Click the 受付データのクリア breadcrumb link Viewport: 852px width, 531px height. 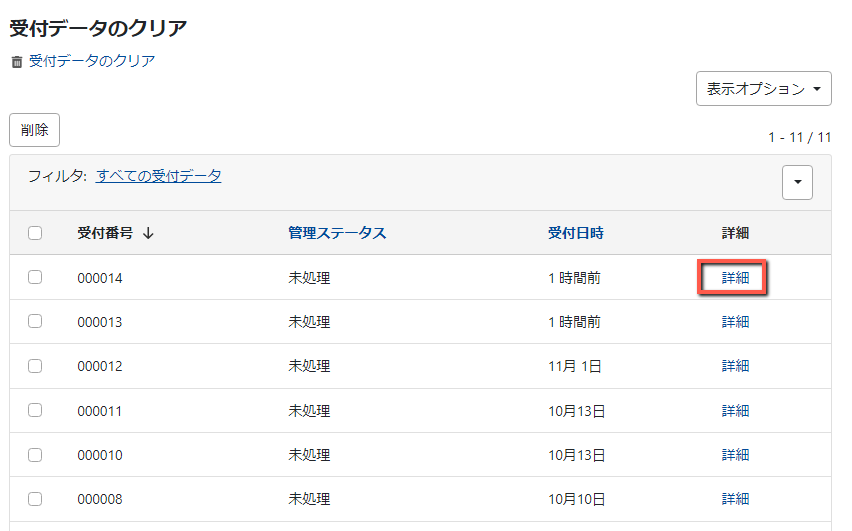pyautogui.click(x=92, y=61)
